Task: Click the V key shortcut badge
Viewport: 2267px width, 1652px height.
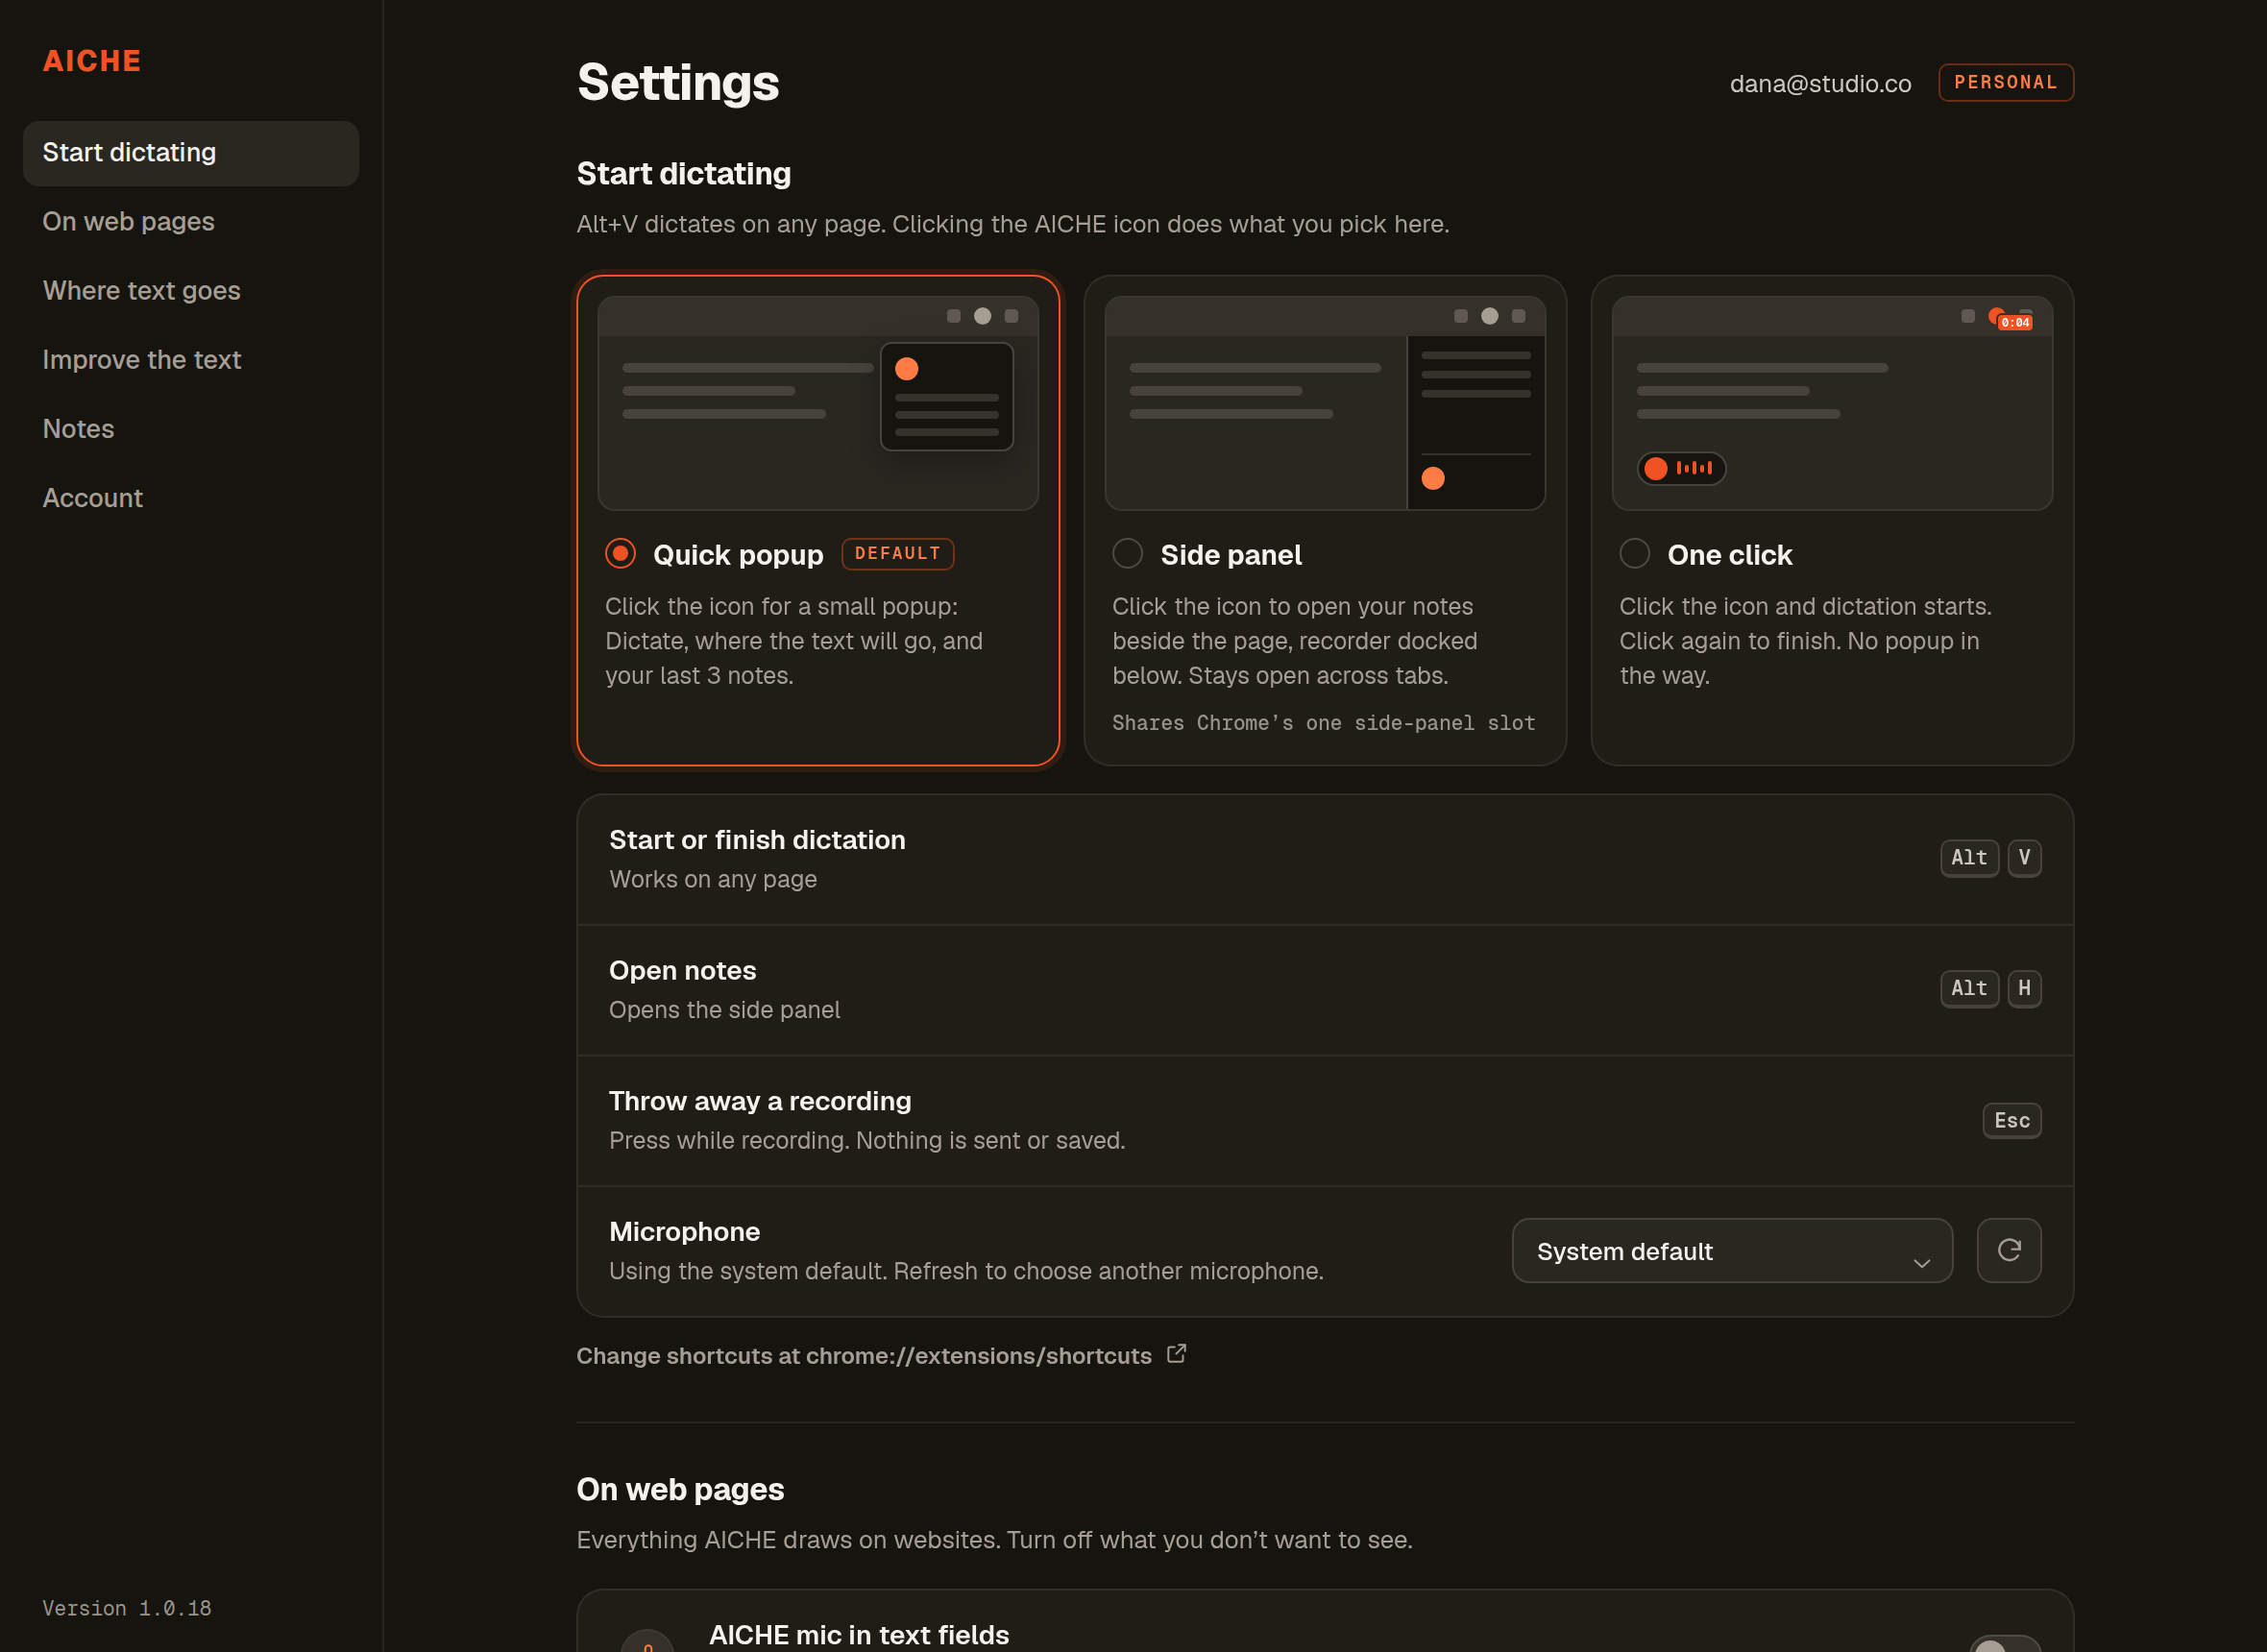Action: click(x=2024, y=858)
